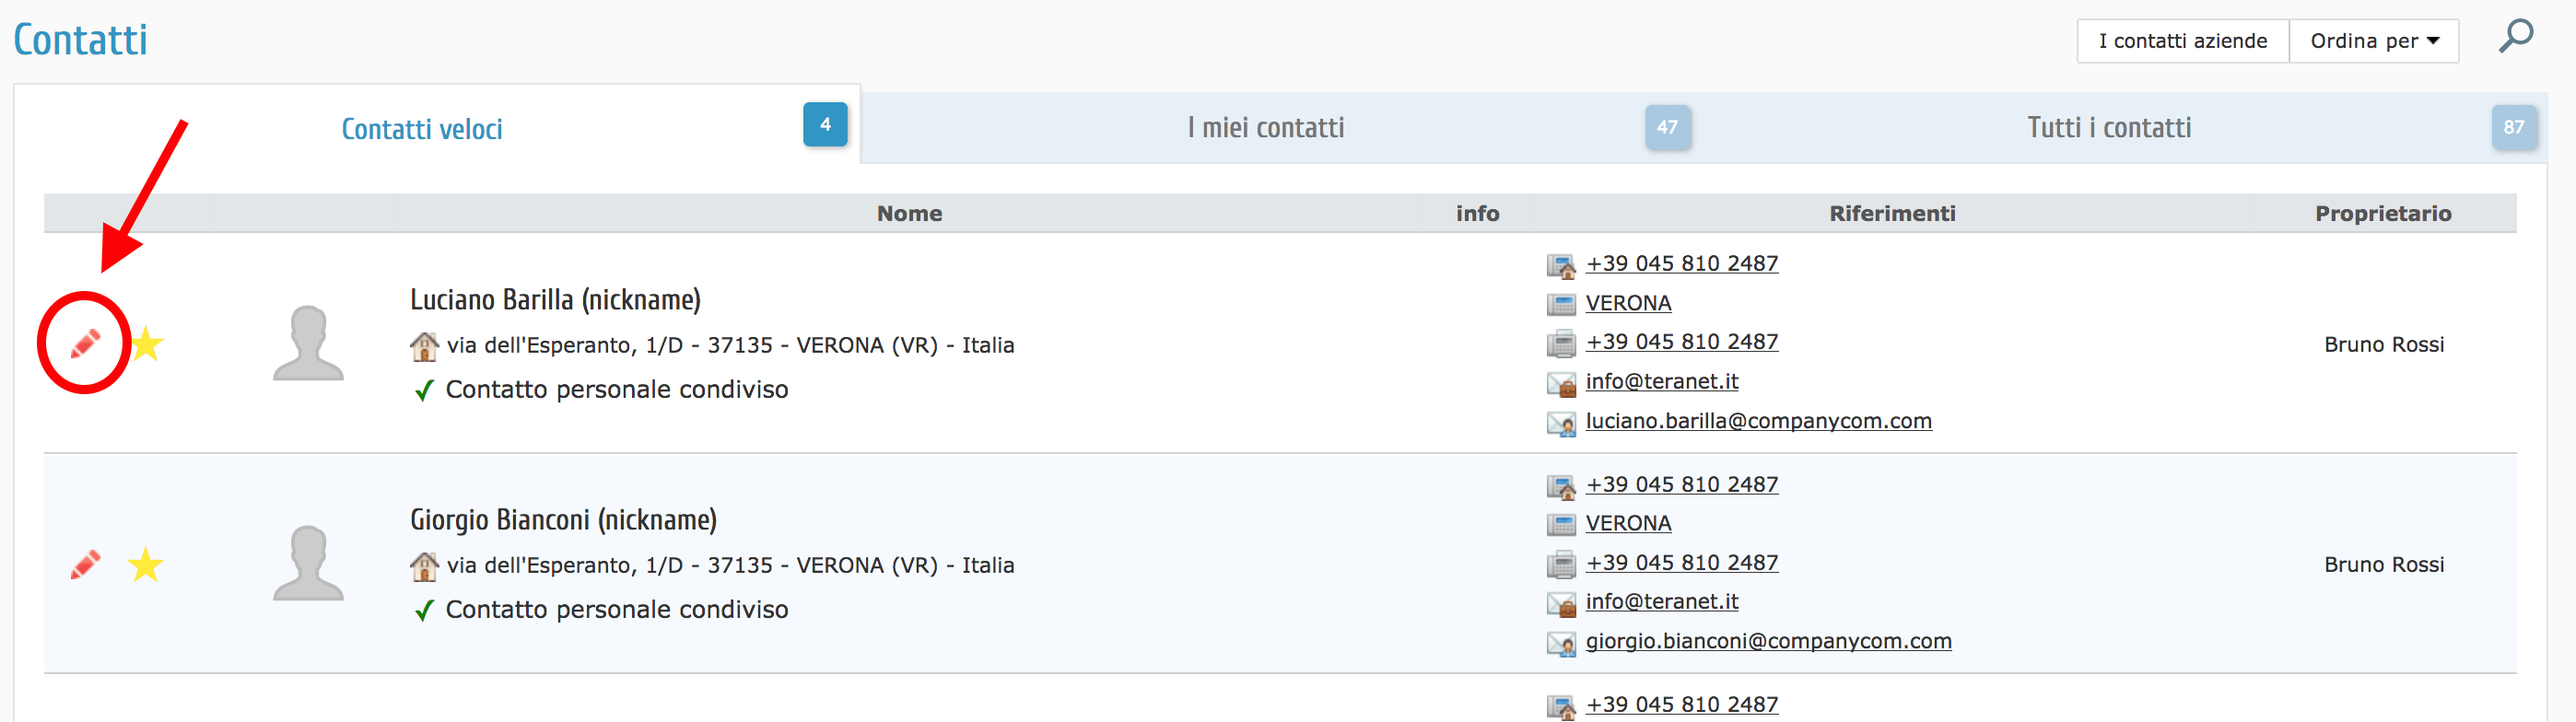The height and width of the screenshot is (722, 2576).
Task: Click the home address icon for Luciano
Action: tap(424, 346)
